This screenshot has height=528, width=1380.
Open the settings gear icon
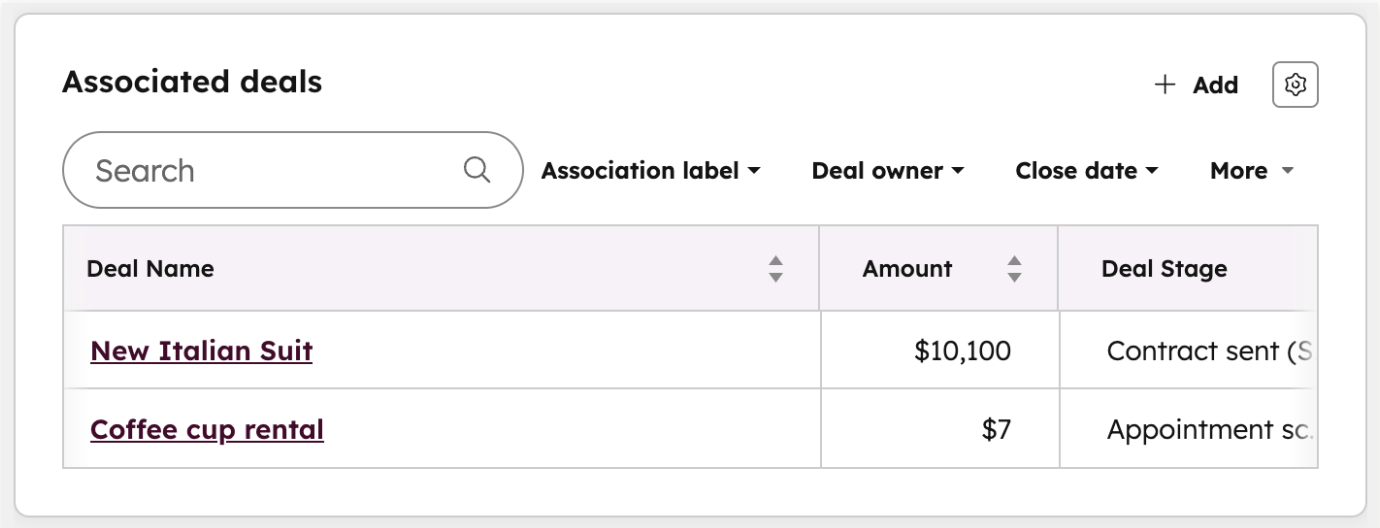point(1295,85)
